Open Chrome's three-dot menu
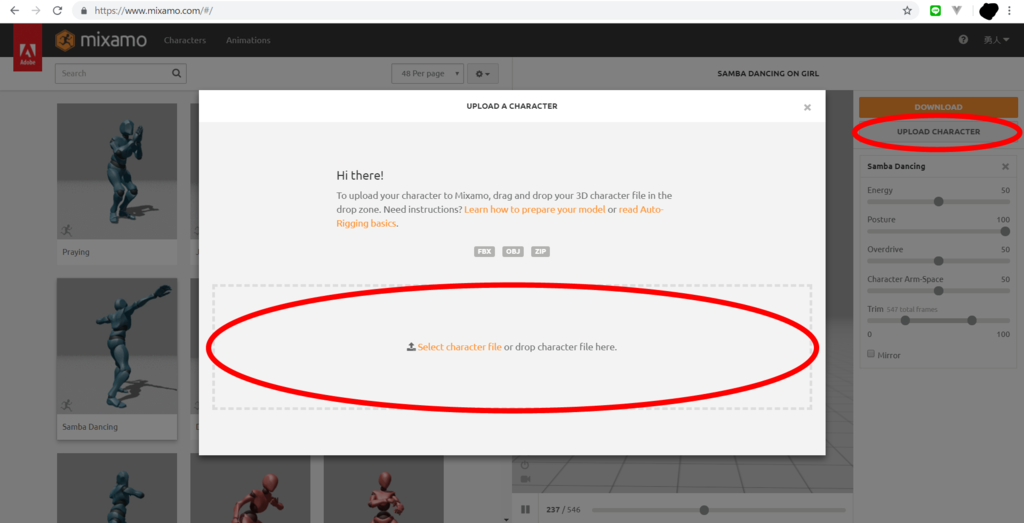This screenshot has width=1024, height=523. point(1009,10)
